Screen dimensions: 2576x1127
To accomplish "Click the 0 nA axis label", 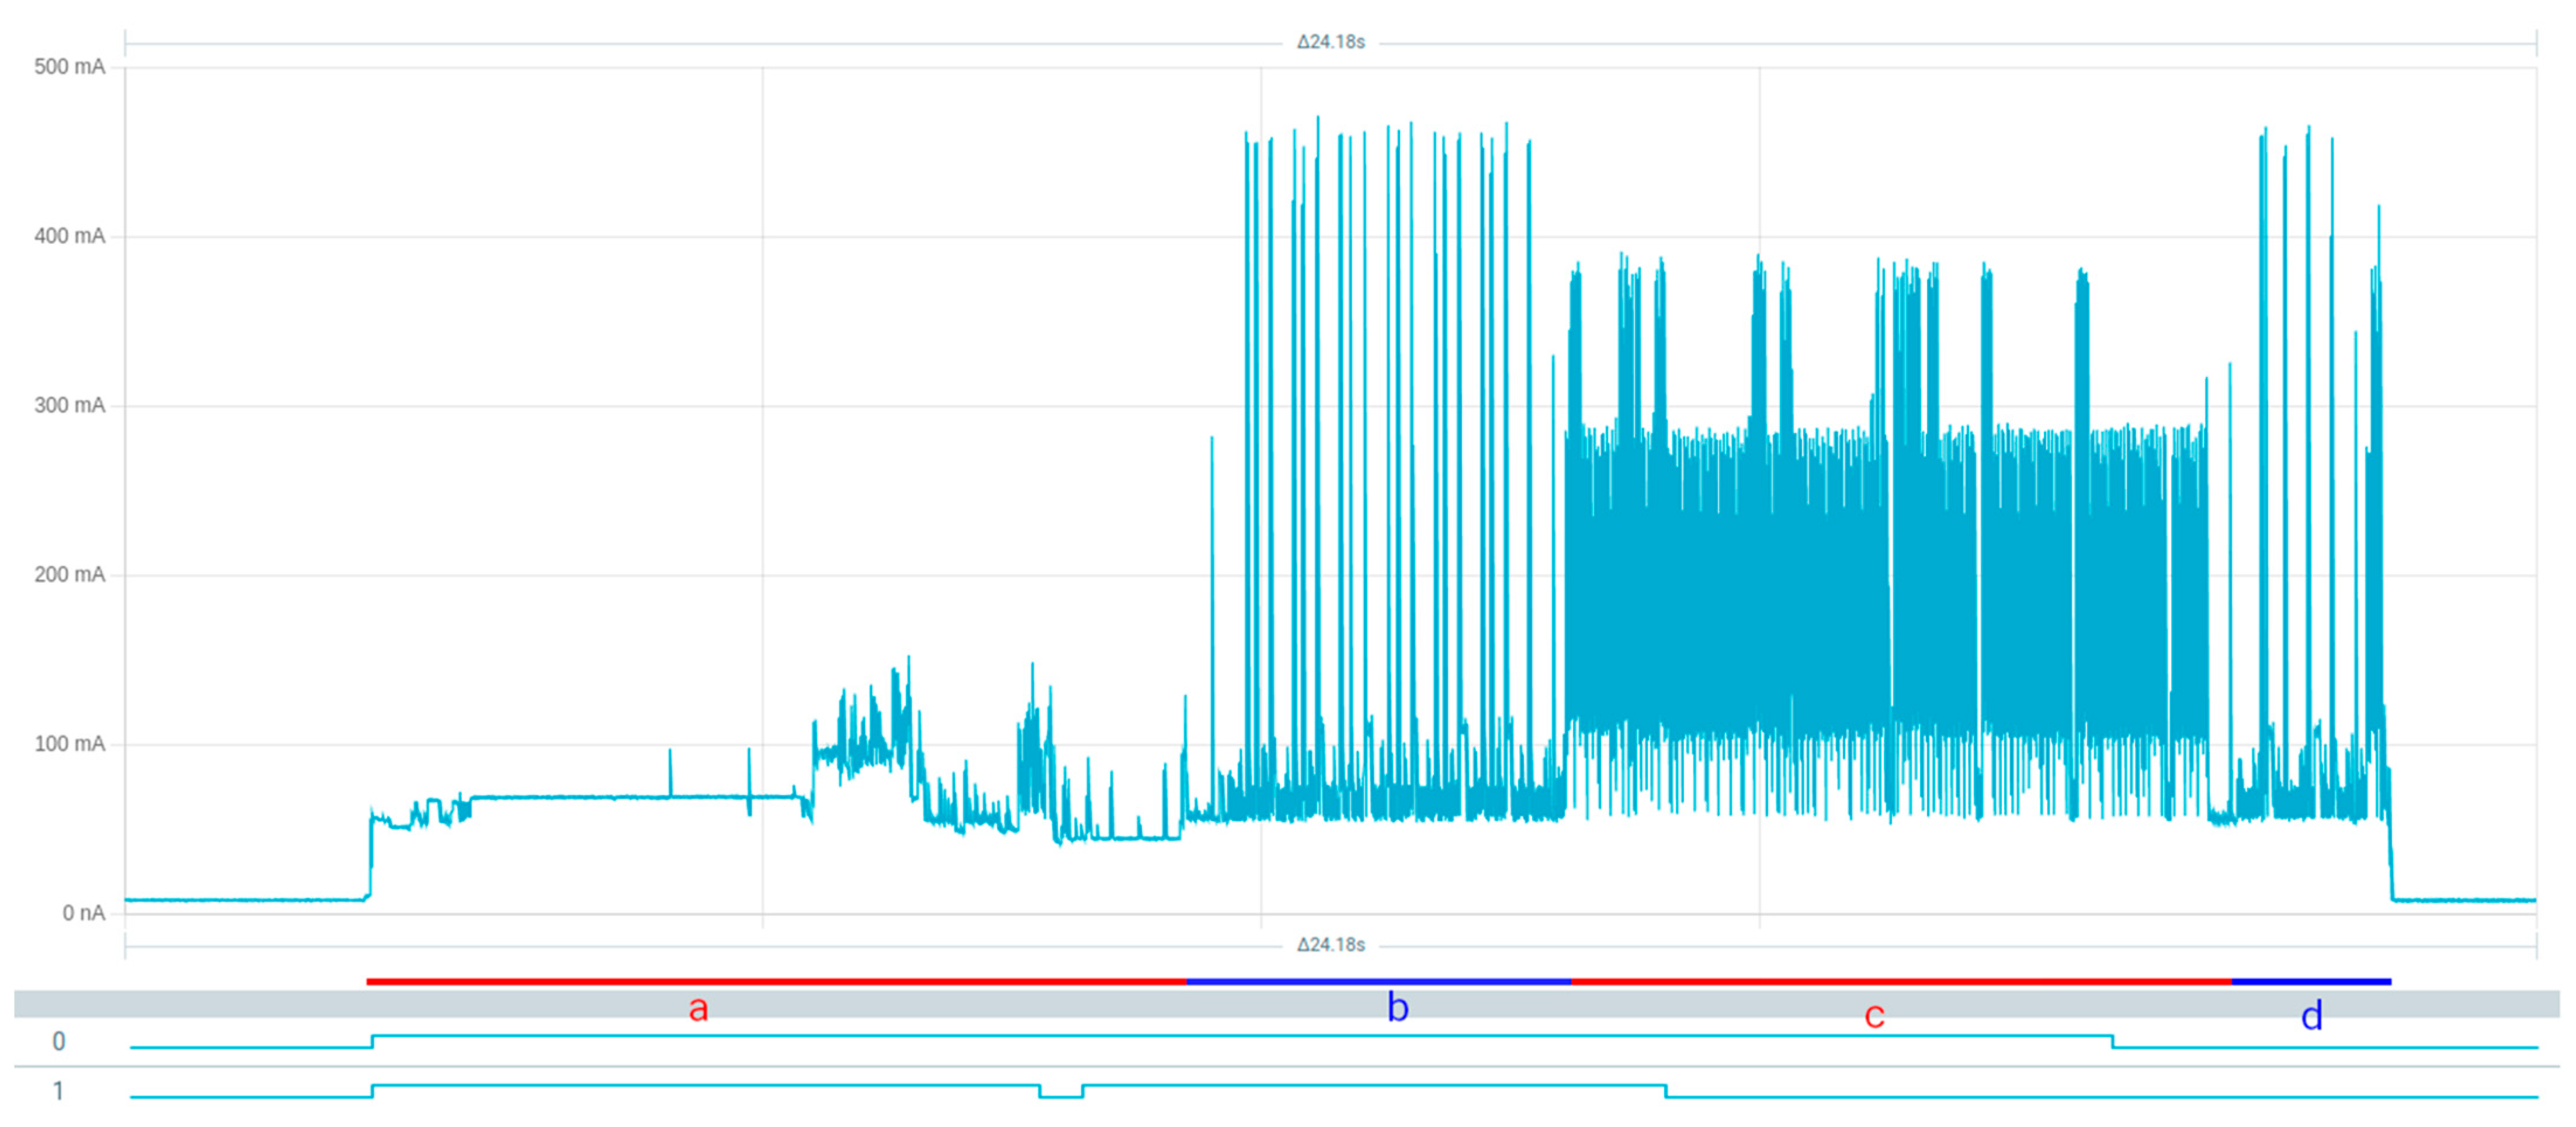I will [x=83, y=913].
